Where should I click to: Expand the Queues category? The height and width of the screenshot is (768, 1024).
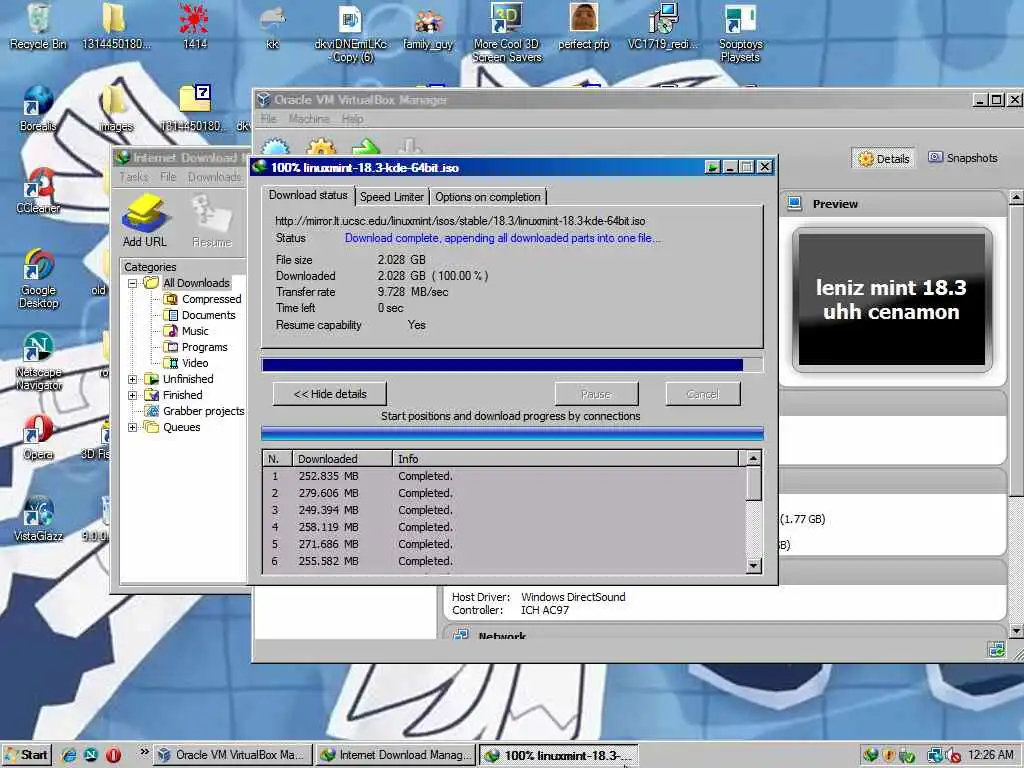(133, 427)
